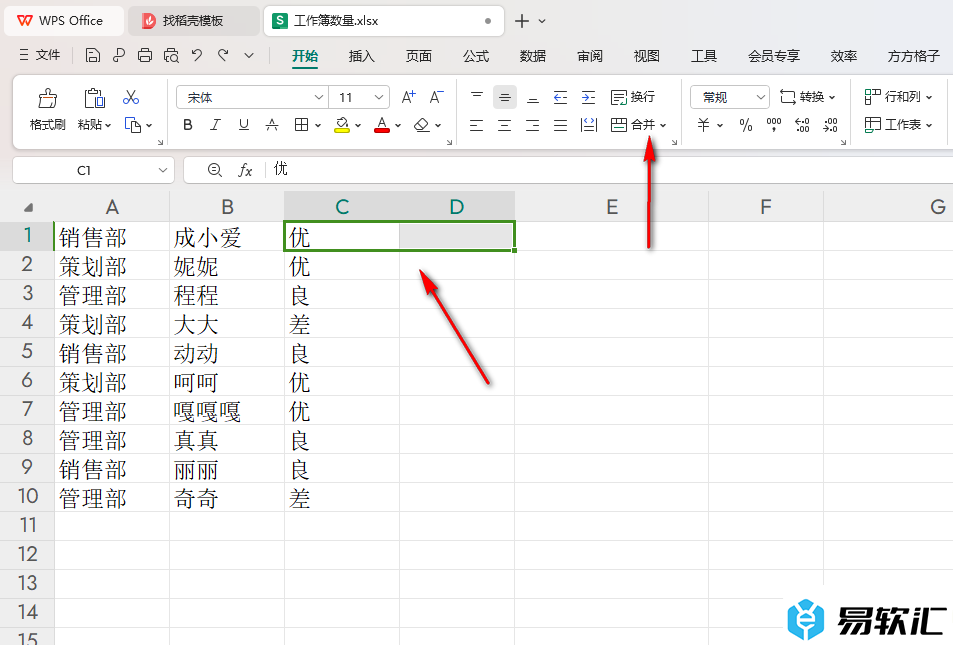Click the Save icon in quick toolbar
The height and width of the screenshot is (645, 953).
click(x=93, y=56)
